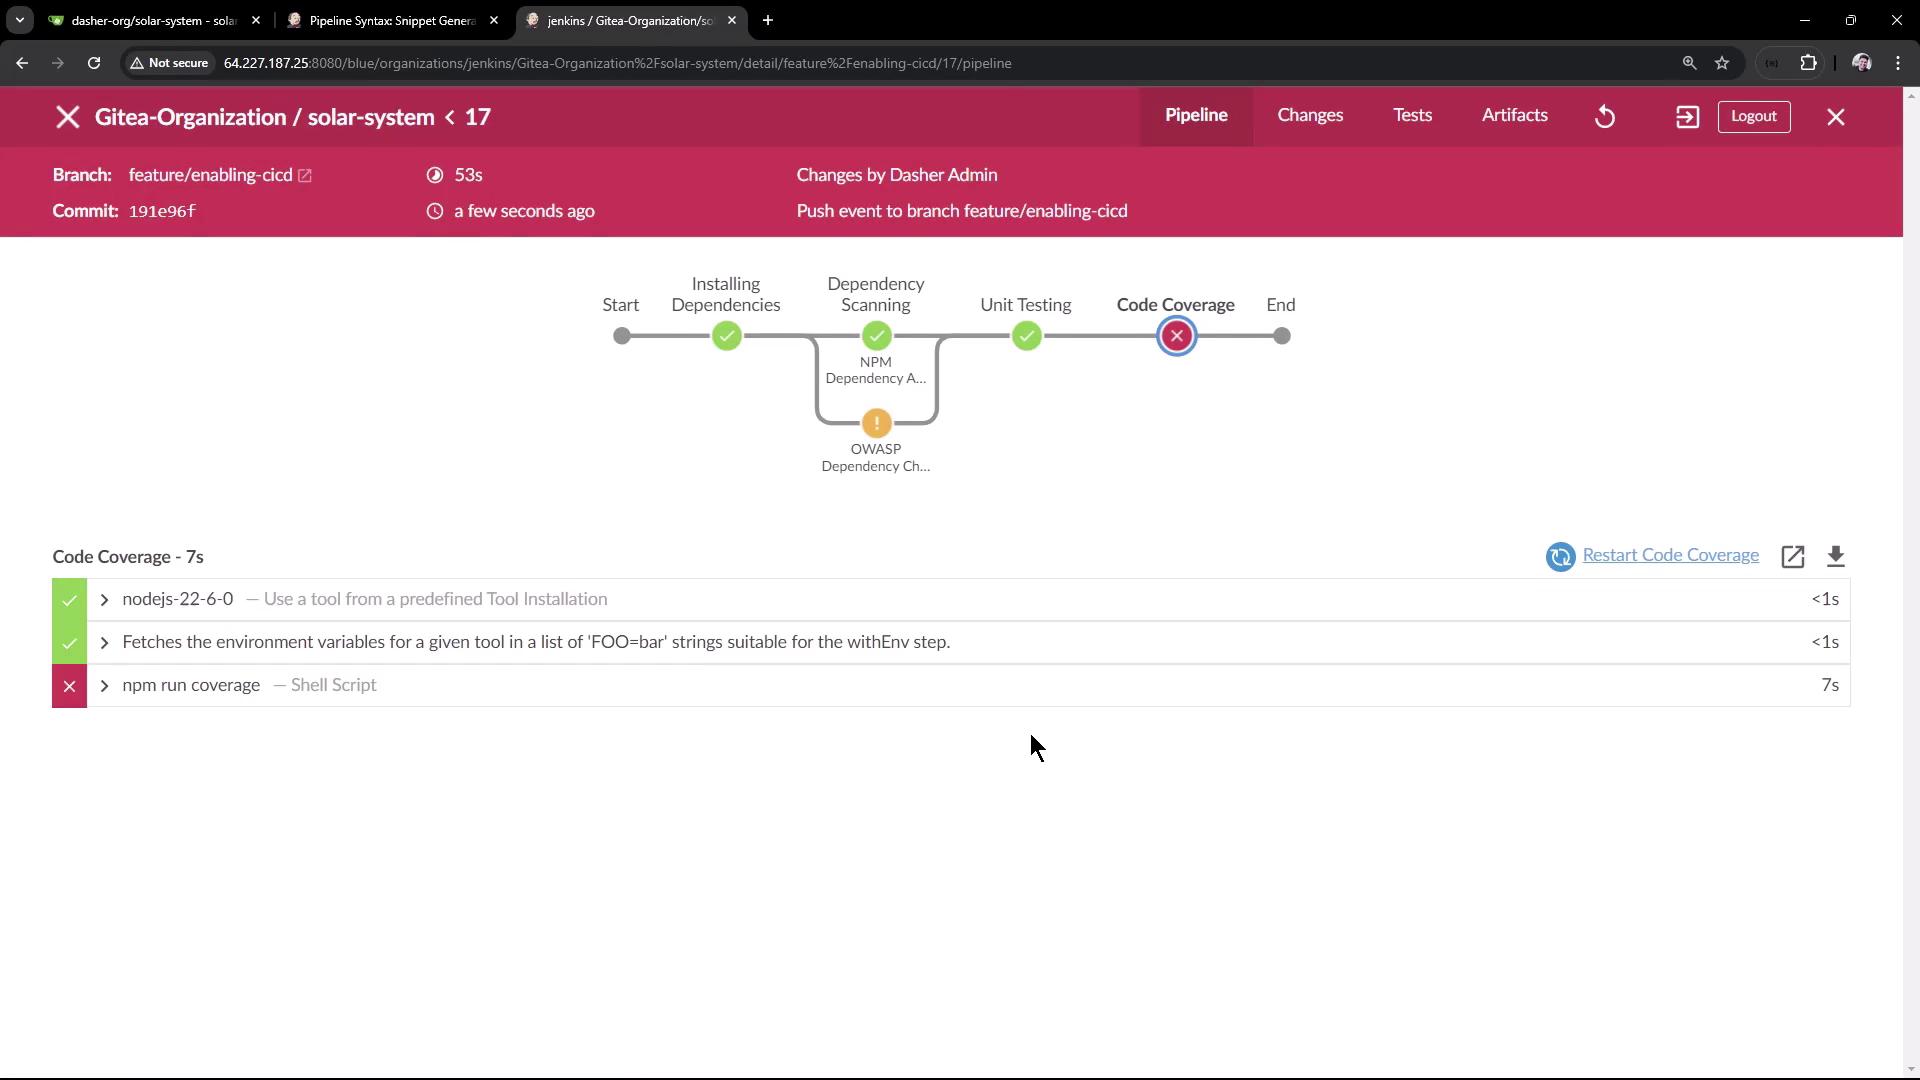Viewport: 1920px width, 1080px height.
Task: Click the go to classic icon
Action: pos(1687,117)
